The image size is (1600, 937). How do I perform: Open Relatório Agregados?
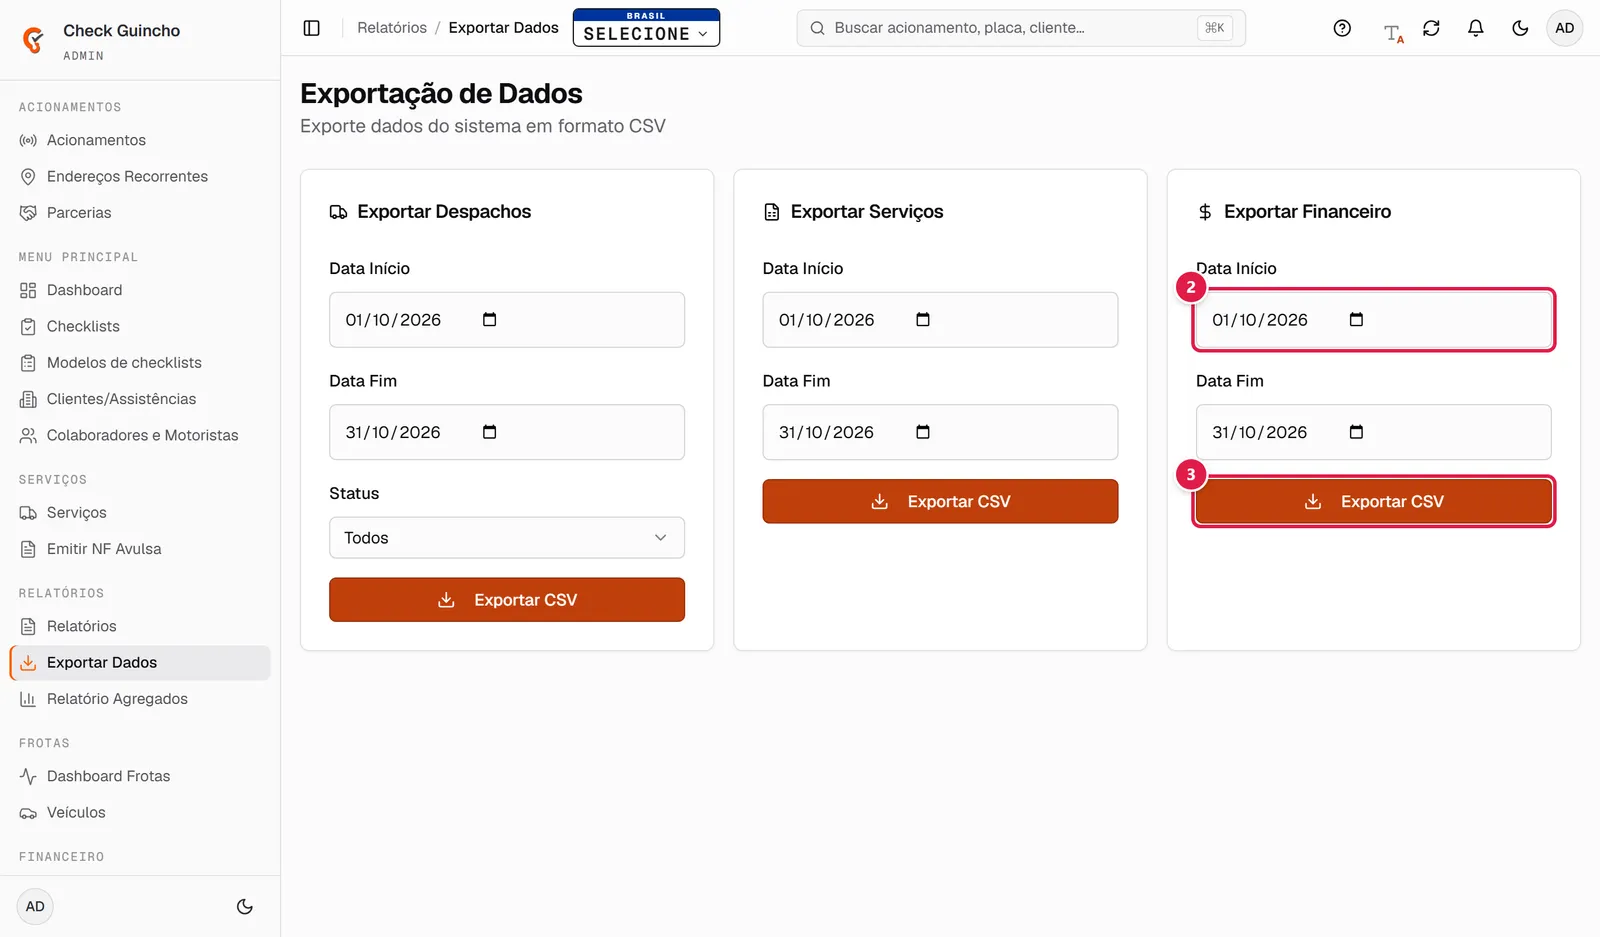[x=140, y=699]
